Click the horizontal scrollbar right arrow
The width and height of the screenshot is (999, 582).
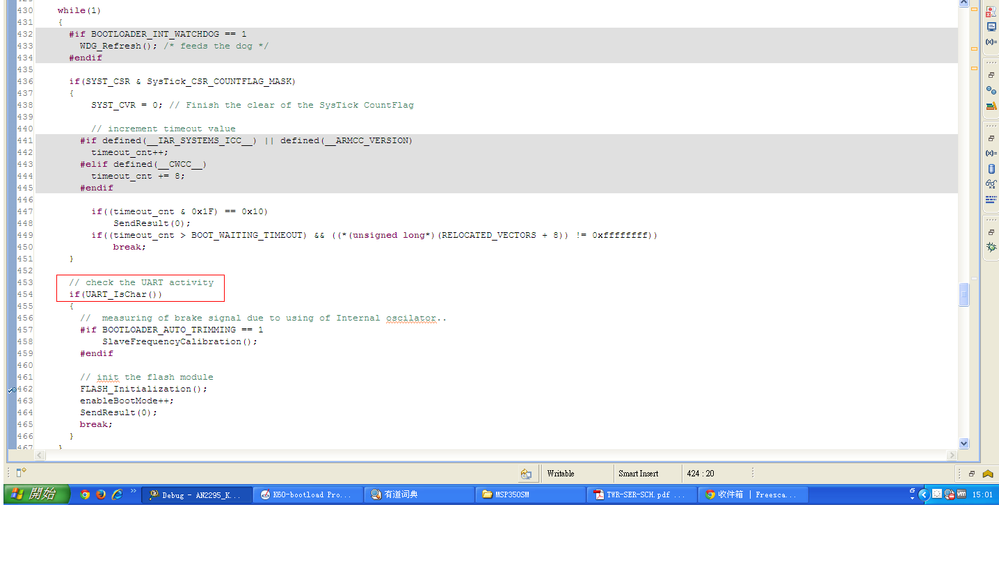coord(952,455)
